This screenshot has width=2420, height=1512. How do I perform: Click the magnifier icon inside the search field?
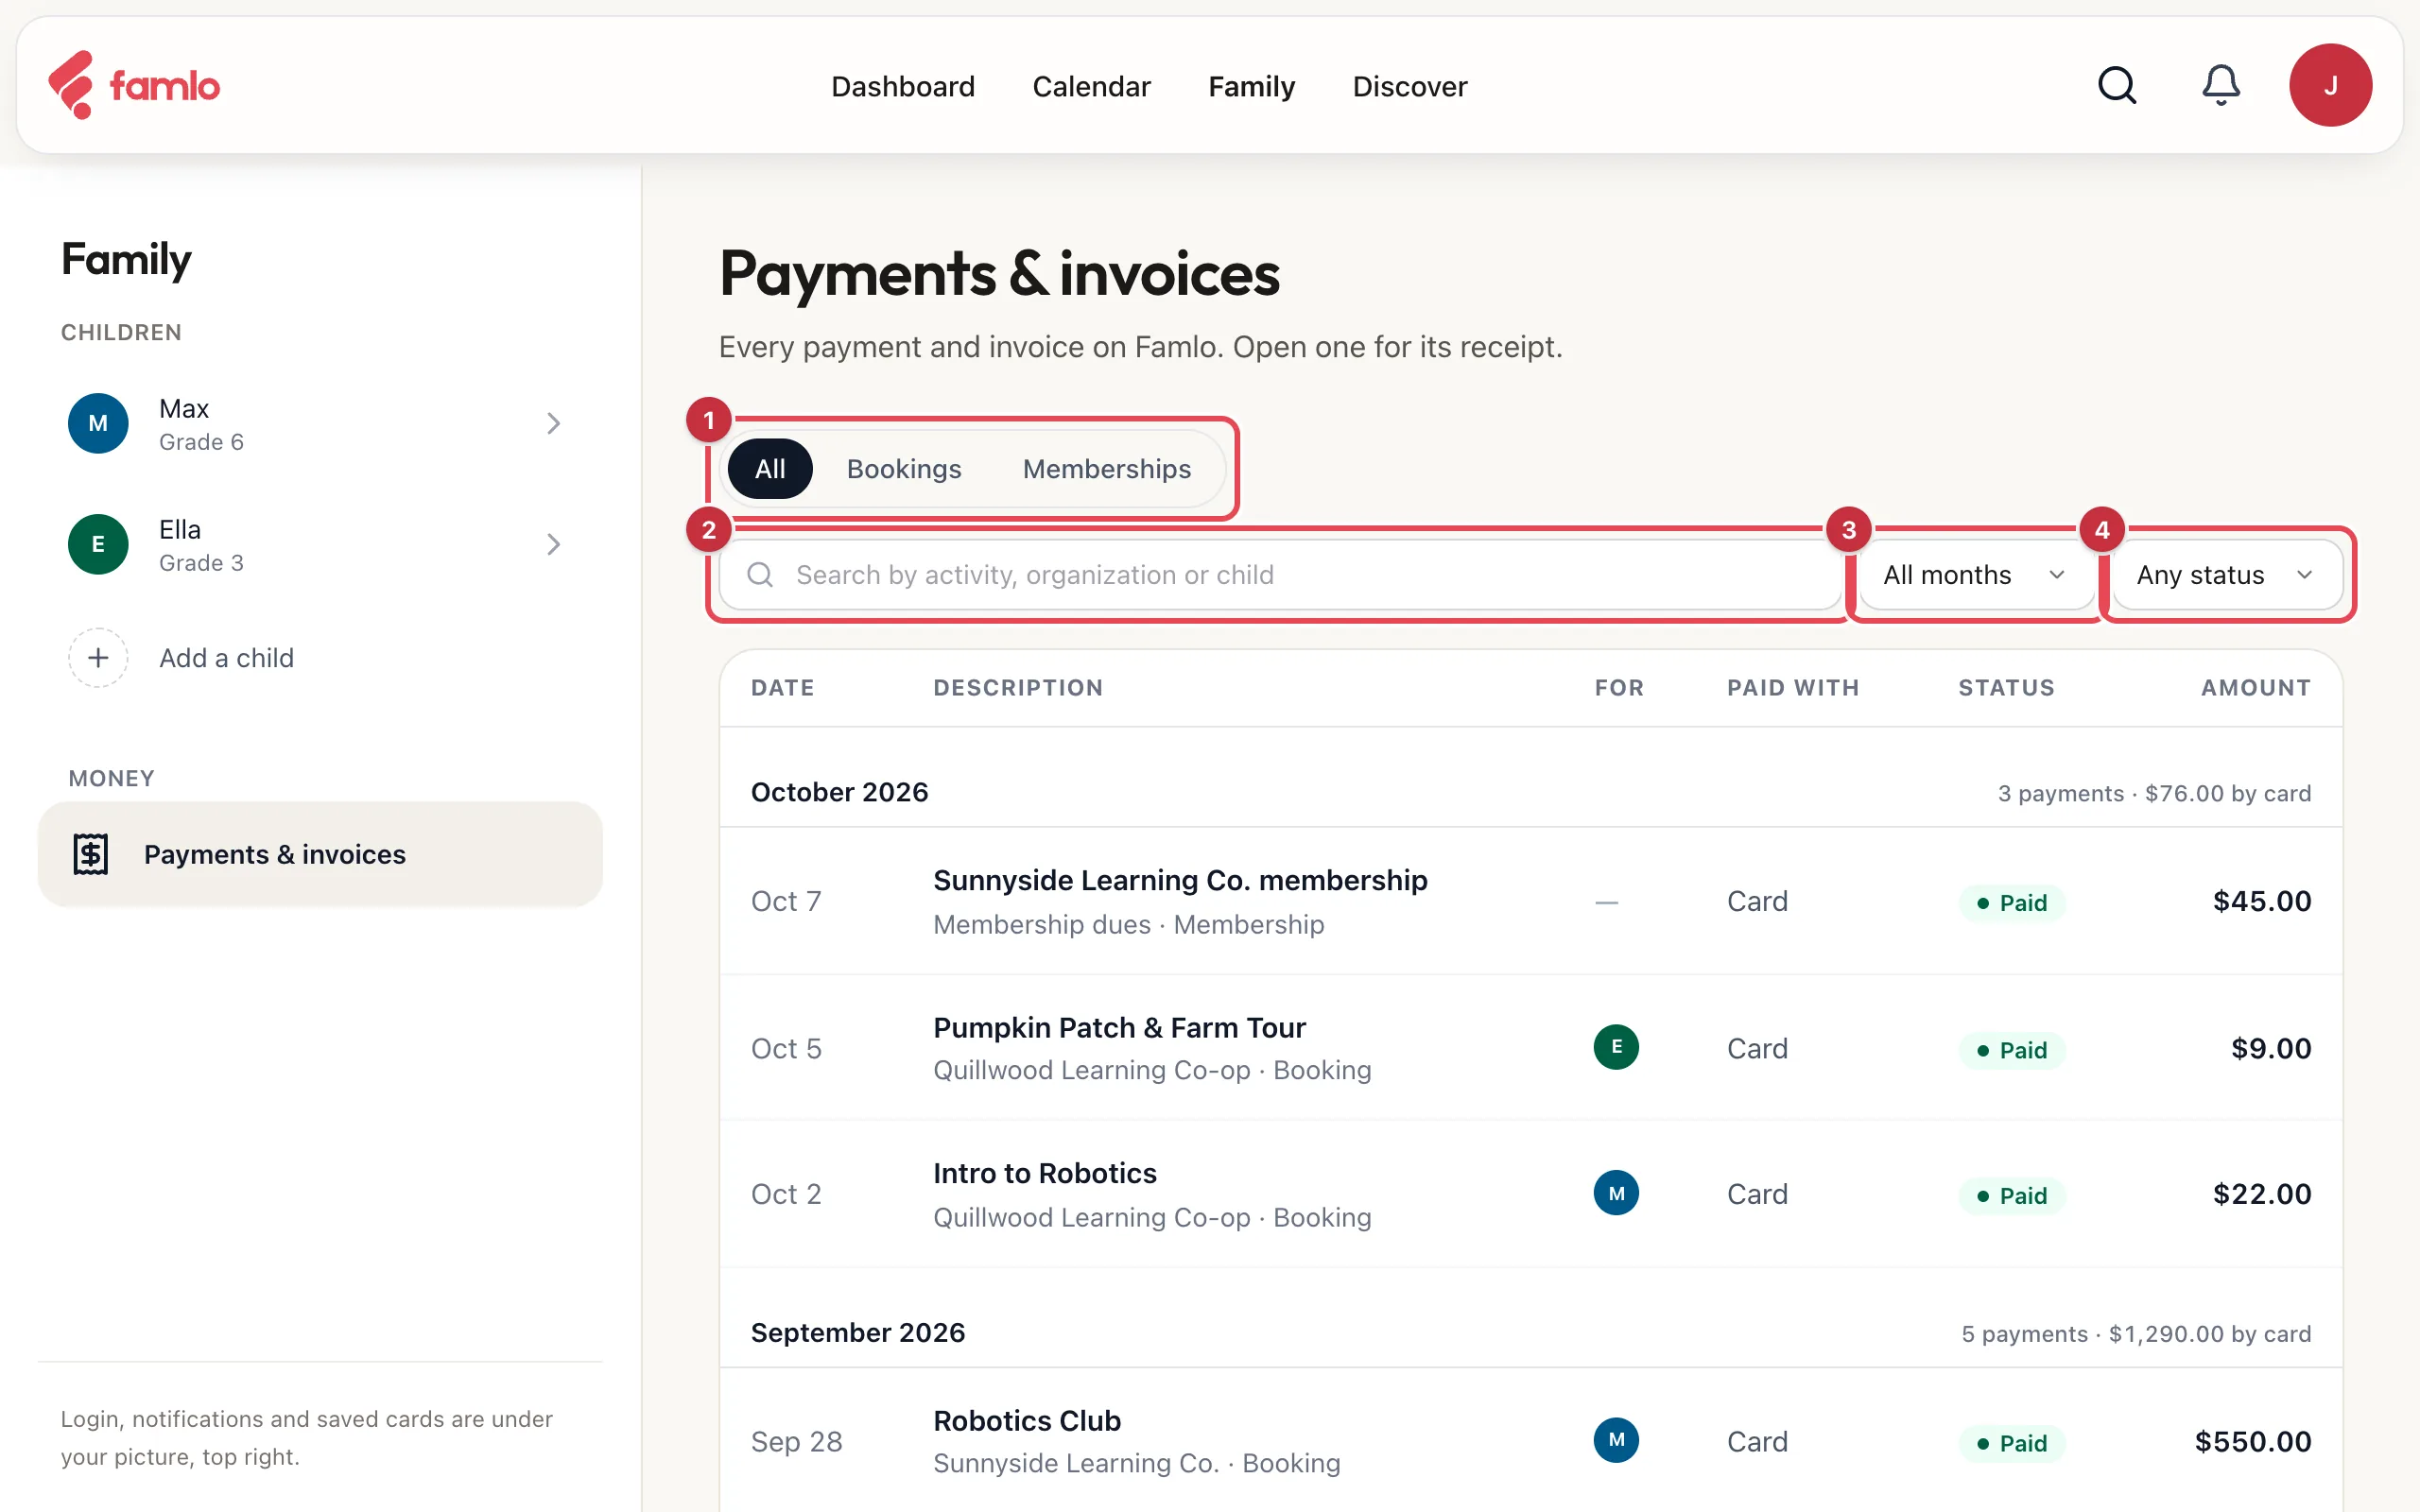(760, 574)
